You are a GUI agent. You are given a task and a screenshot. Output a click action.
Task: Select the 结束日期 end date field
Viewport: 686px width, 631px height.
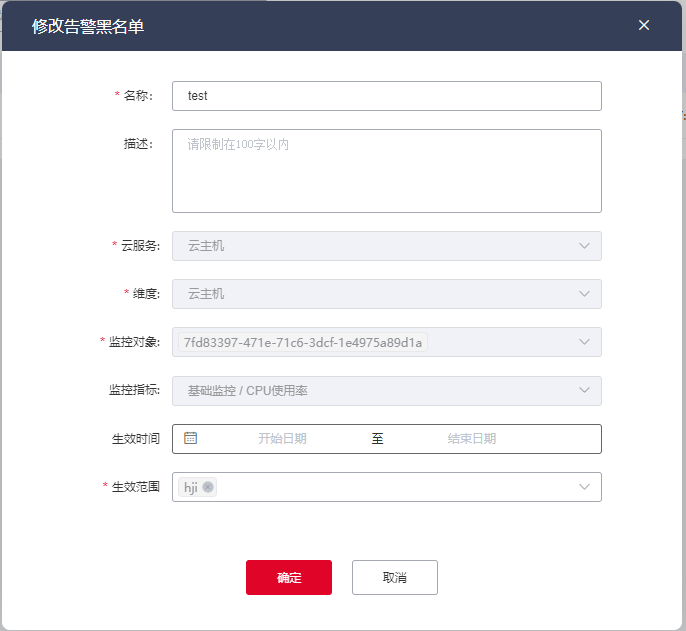[472, 439]
